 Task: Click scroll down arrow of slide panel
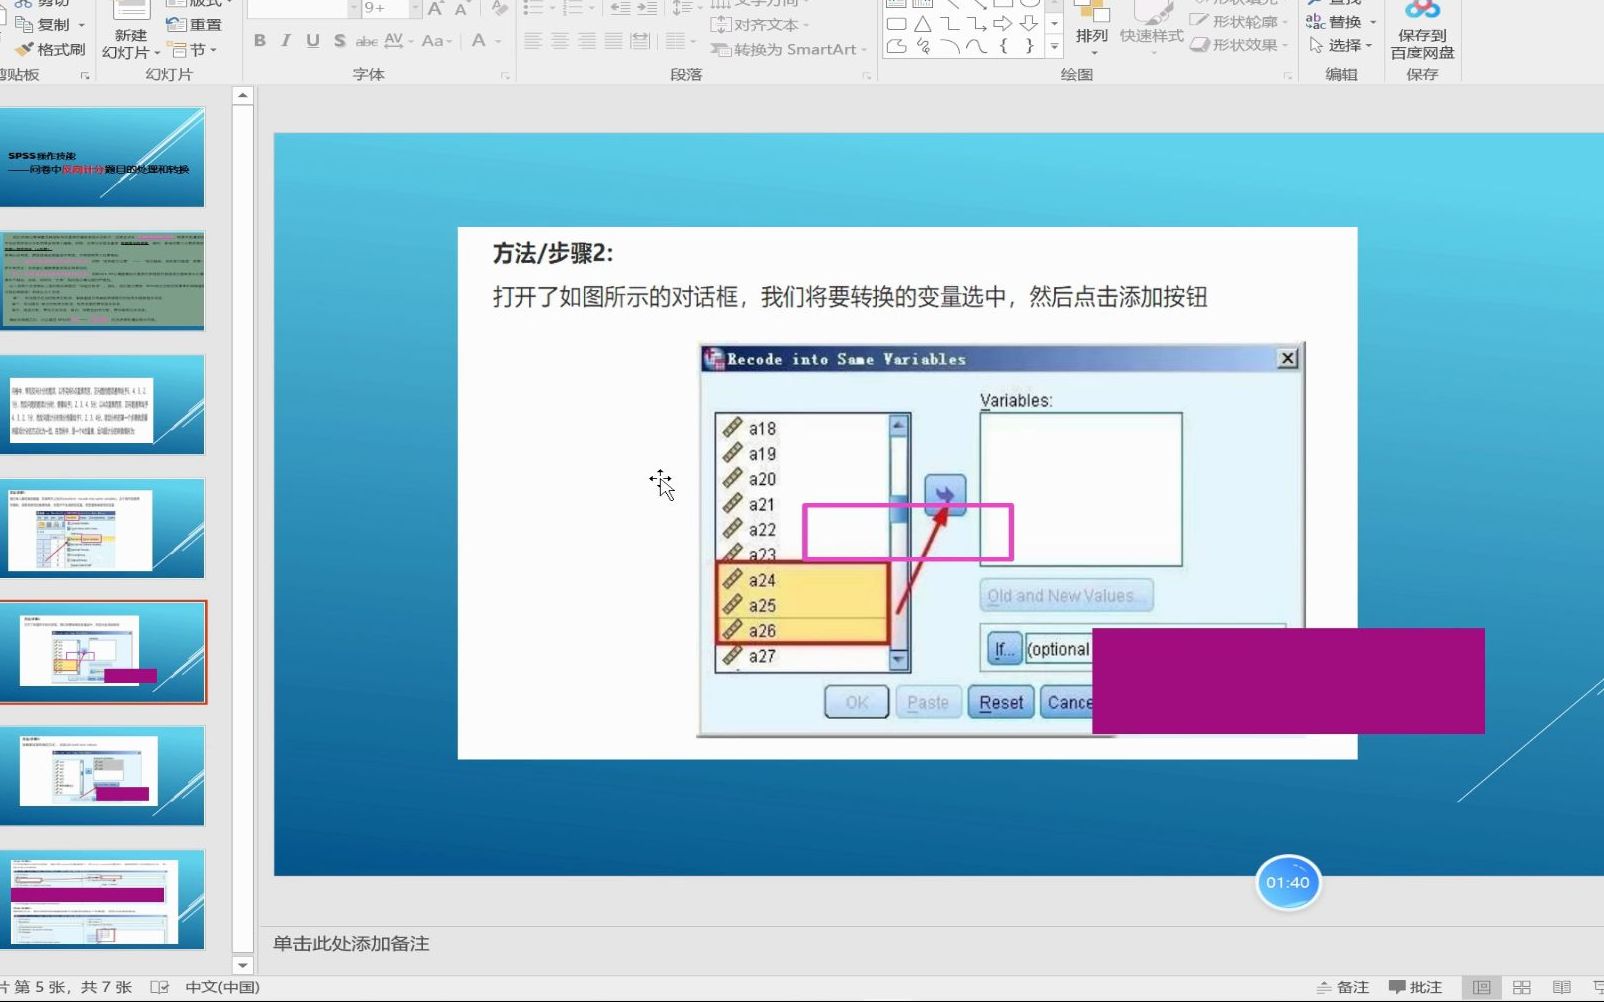click(x=242, y=965)
